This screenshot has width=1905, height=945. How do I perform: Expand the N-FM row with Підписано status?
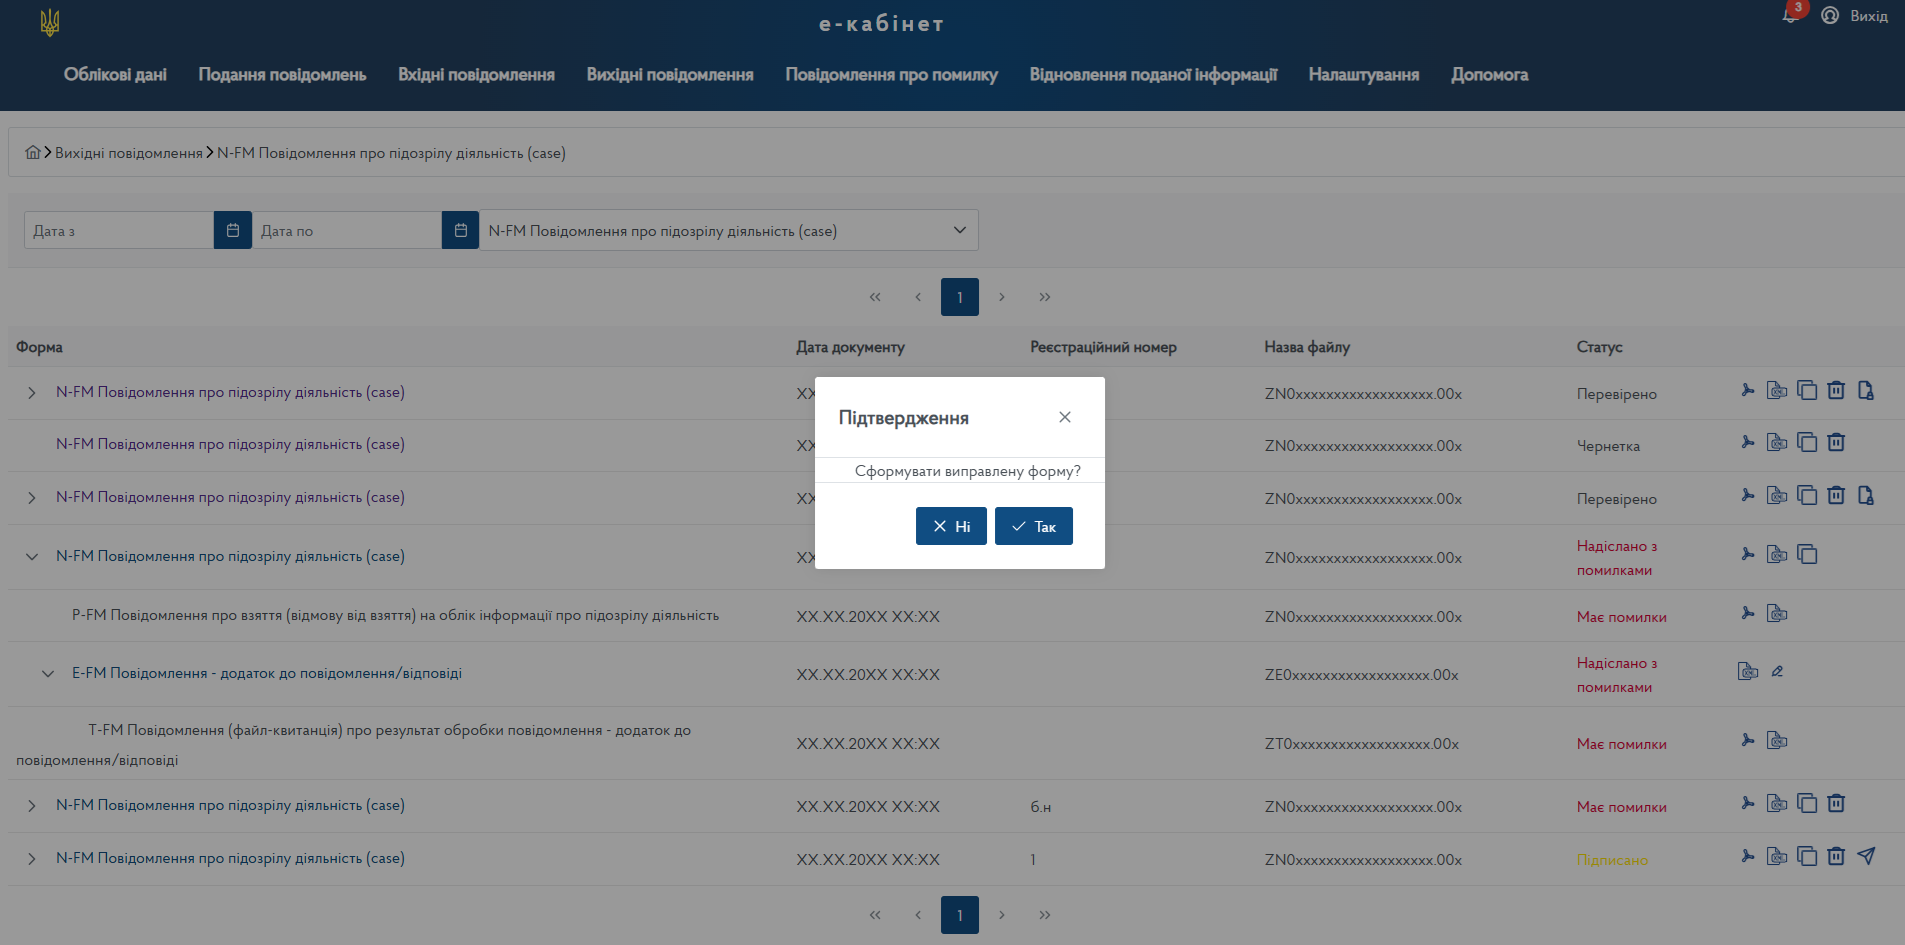pyautogui.click(x=32, y=859)
